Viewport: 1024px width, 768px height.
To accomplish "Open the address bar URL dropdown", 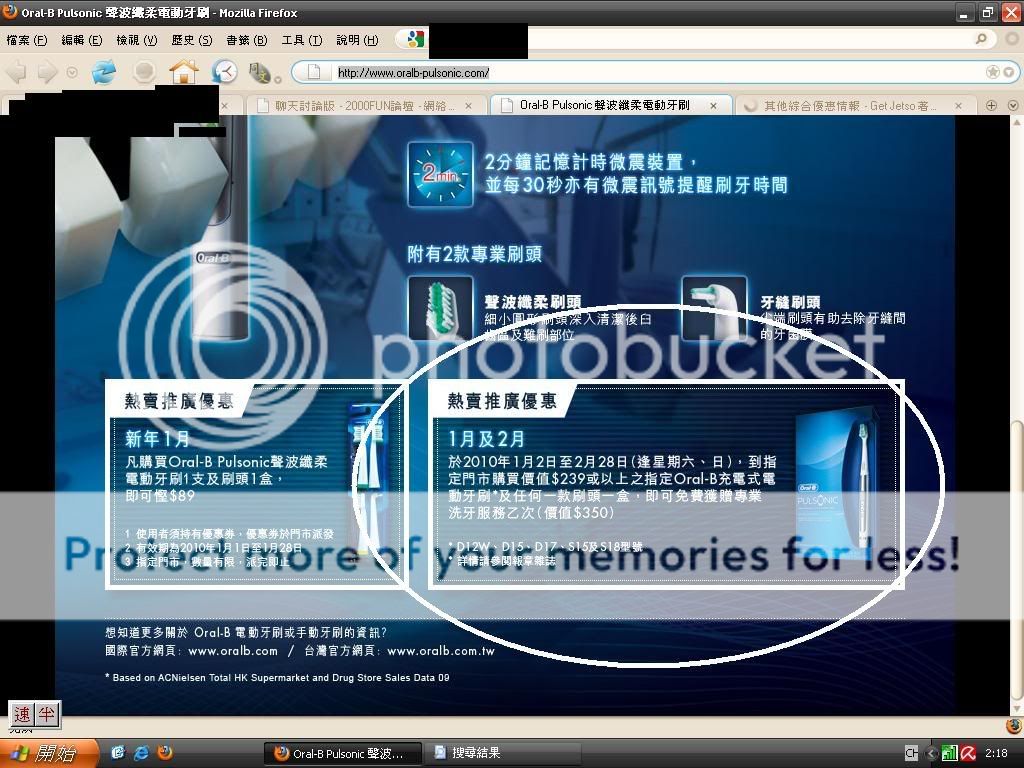I will pyautogui.click(x=1007, y=72).
